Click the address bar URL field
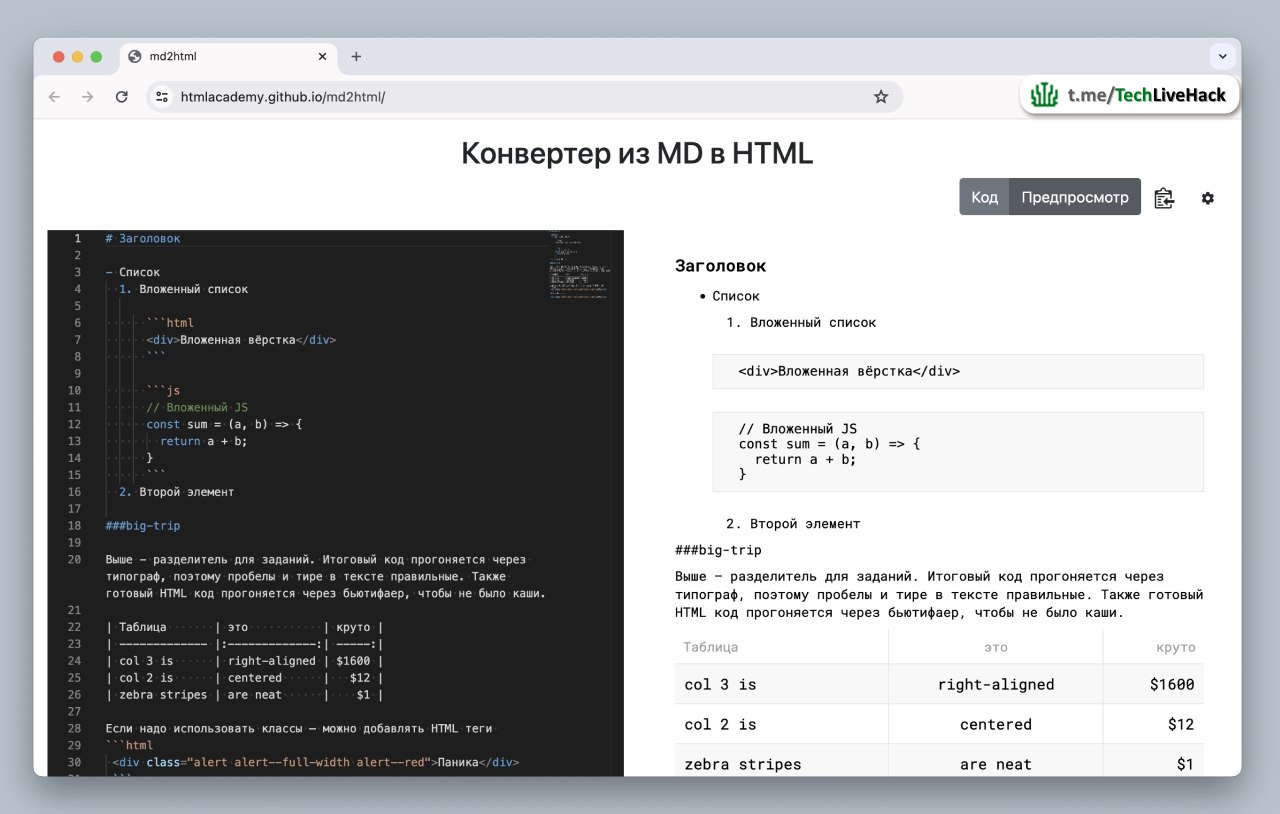Viewport: 1280px width, 814px height. pos(527,97)
